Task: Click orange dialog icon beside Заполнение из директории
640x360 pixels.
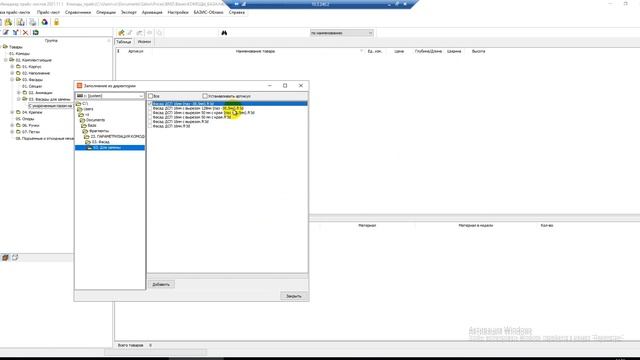Action: 80,86
